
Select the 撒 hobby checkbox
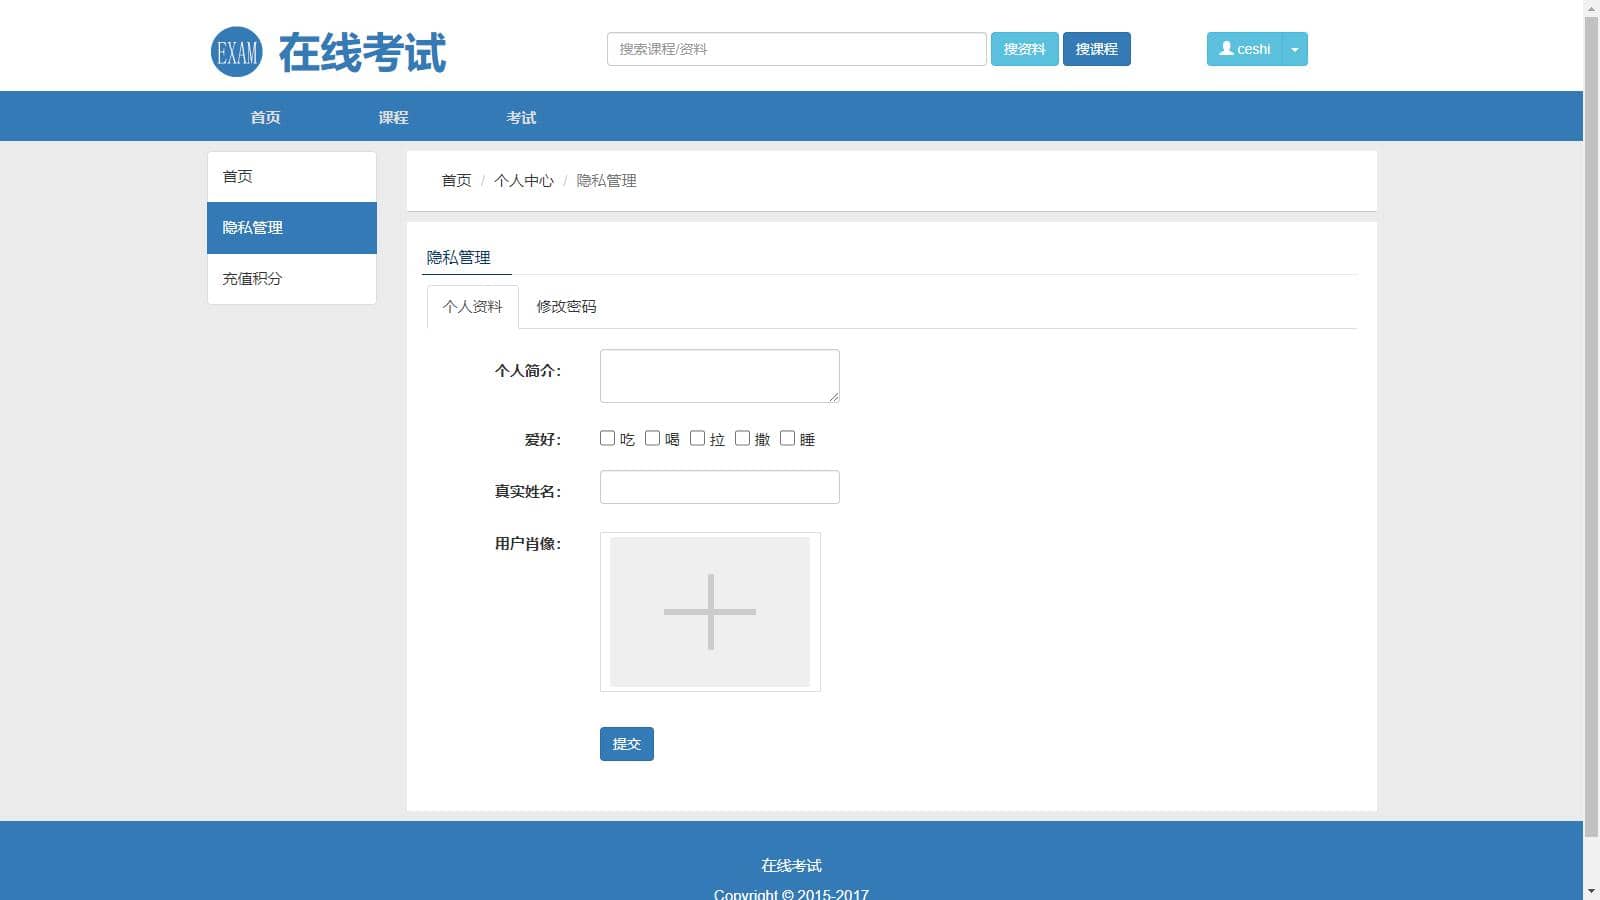click(742, 438)
